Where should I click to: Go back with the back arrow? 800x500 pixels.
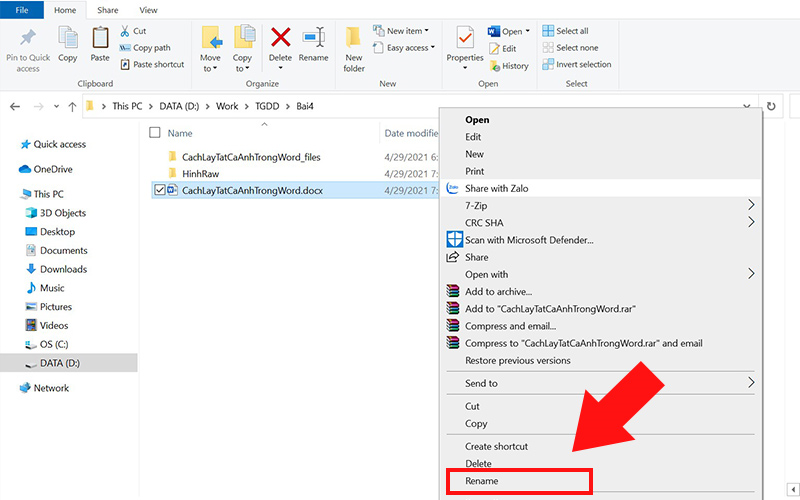coord(15,107)
